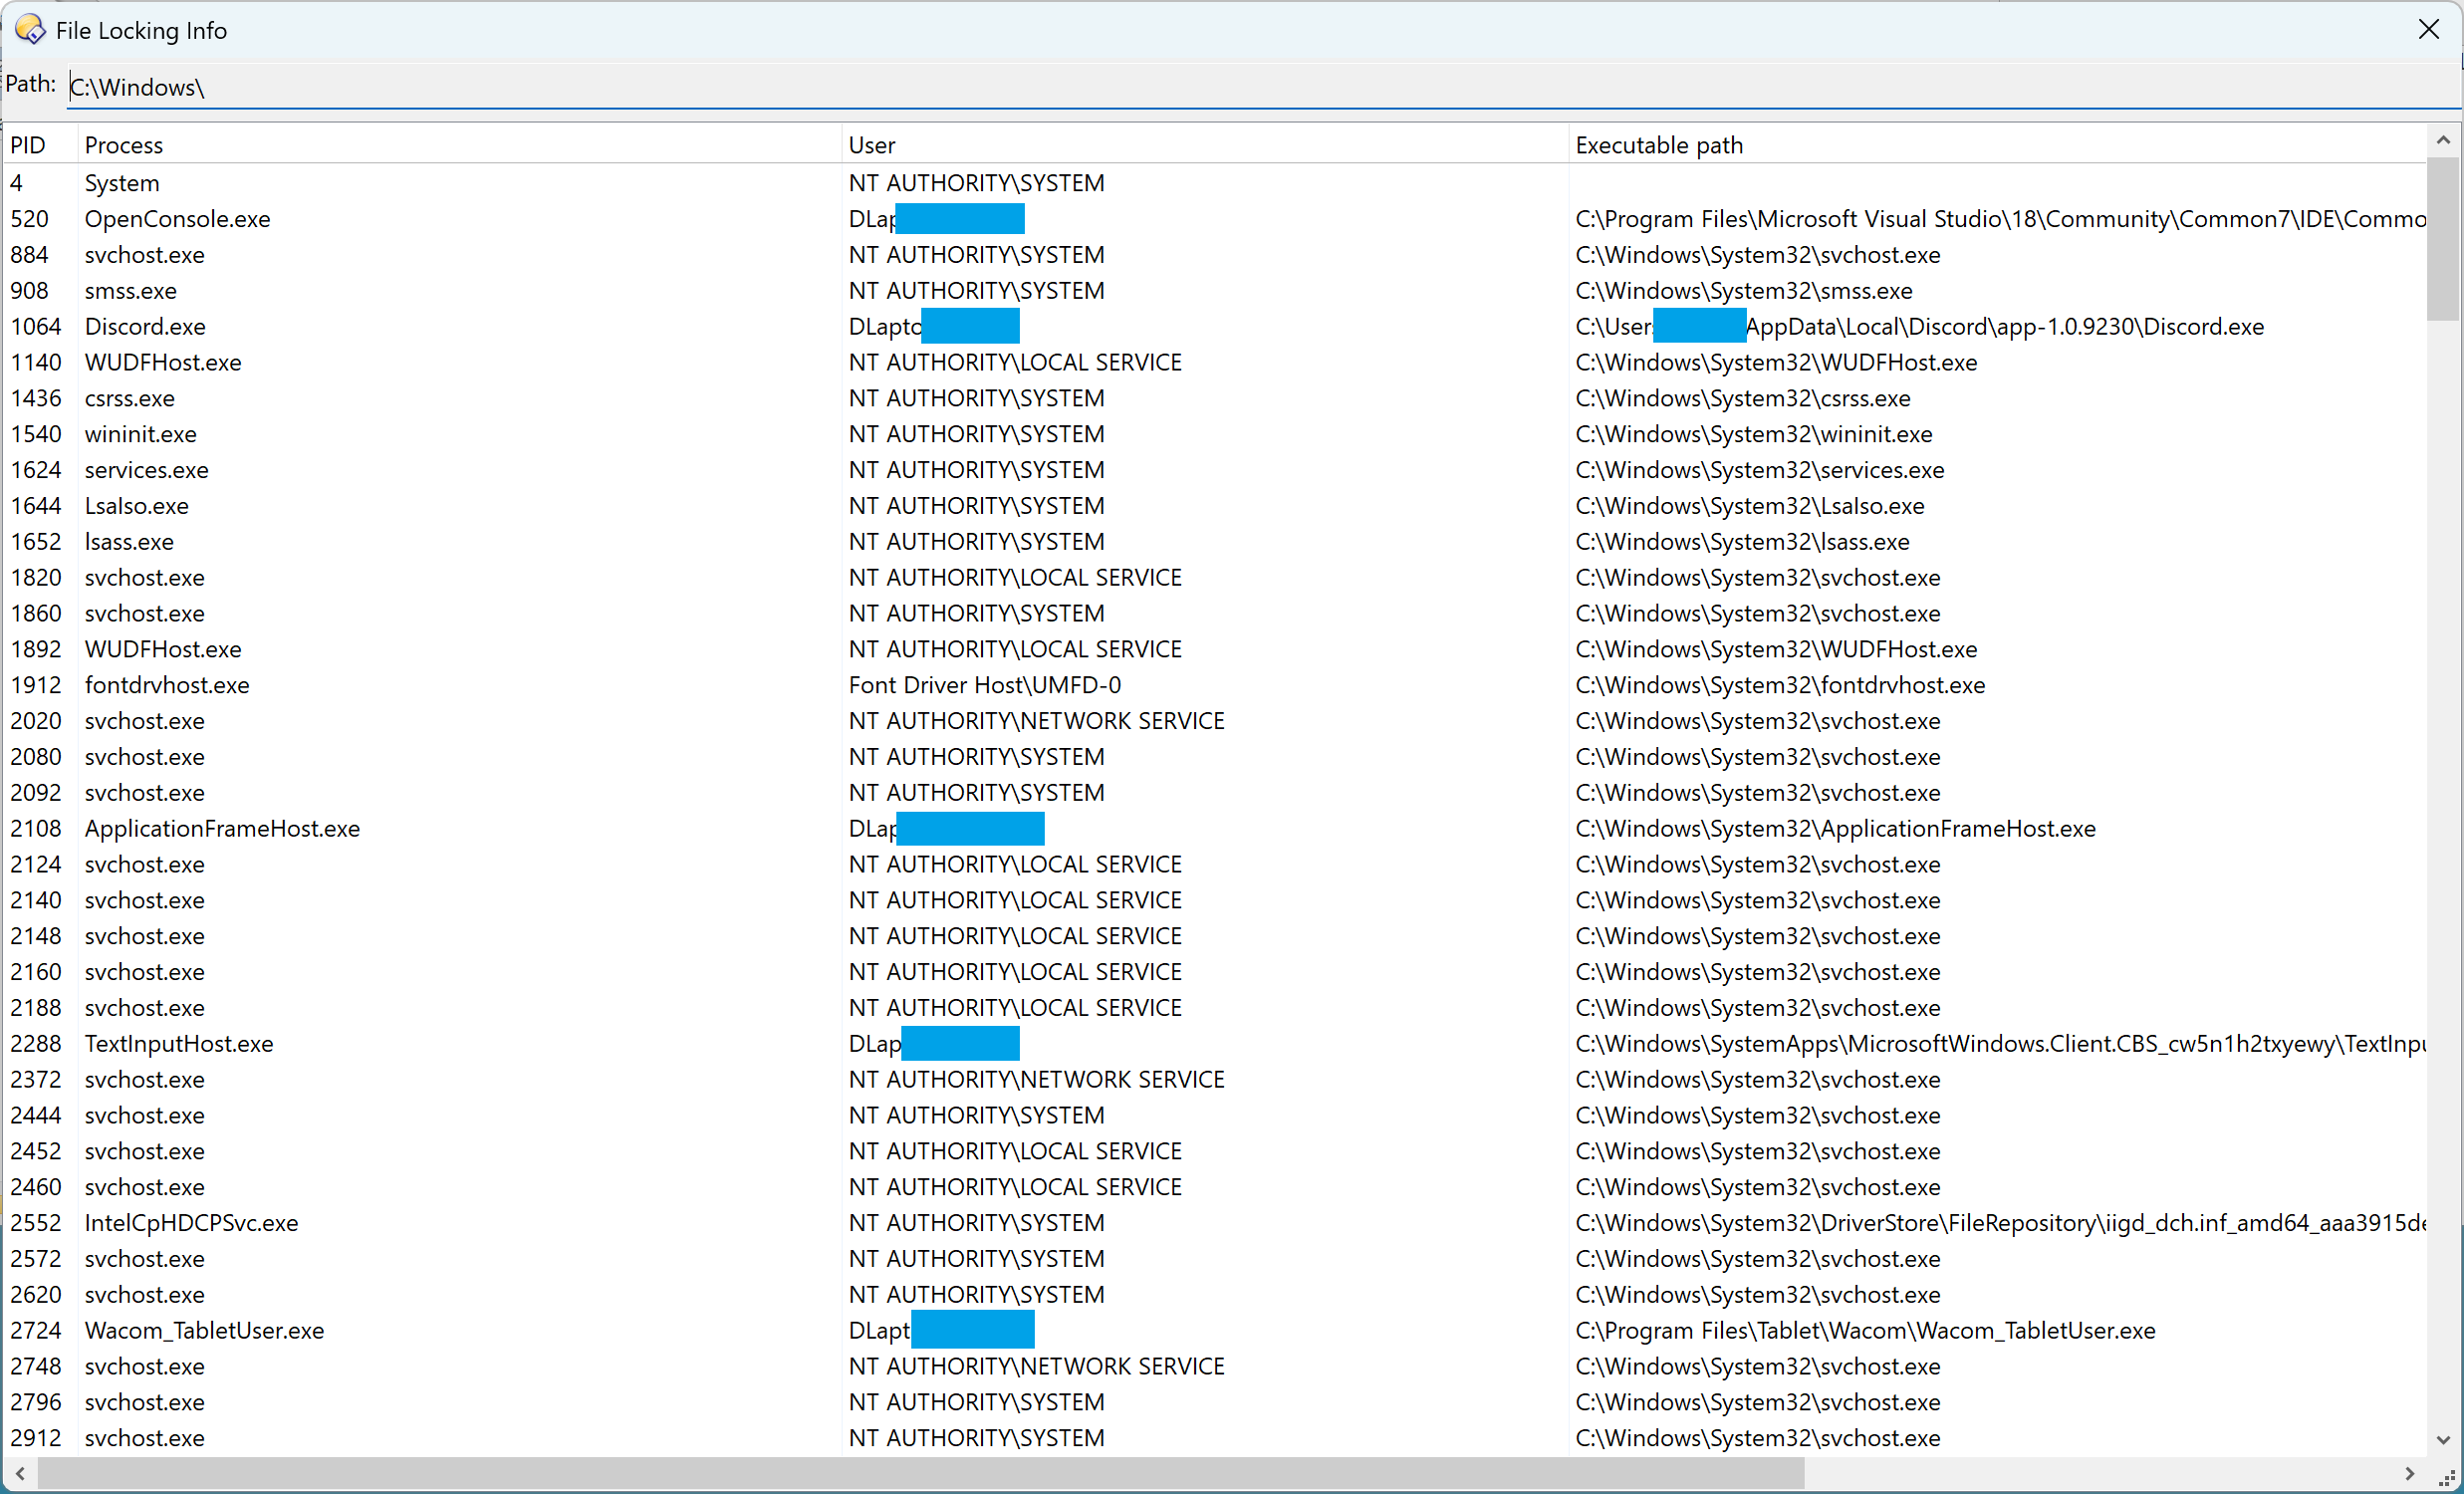Sort by the PID column header
Viewport: 2464px width, 1494px height.
30,145
